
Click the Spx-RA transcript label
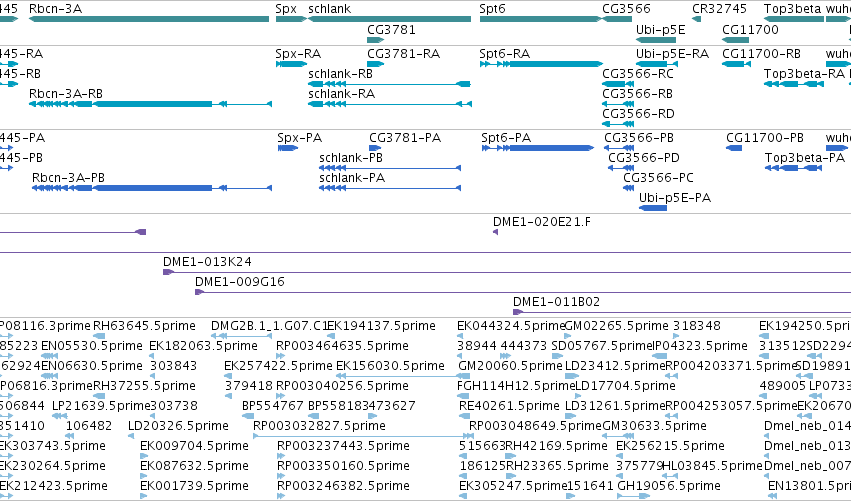(x=298, y=54)
